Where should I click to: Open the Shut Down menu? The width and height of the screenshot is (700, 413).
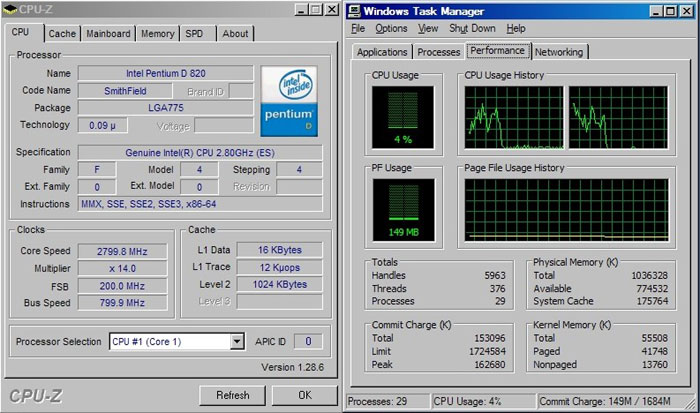pos(472,29)
